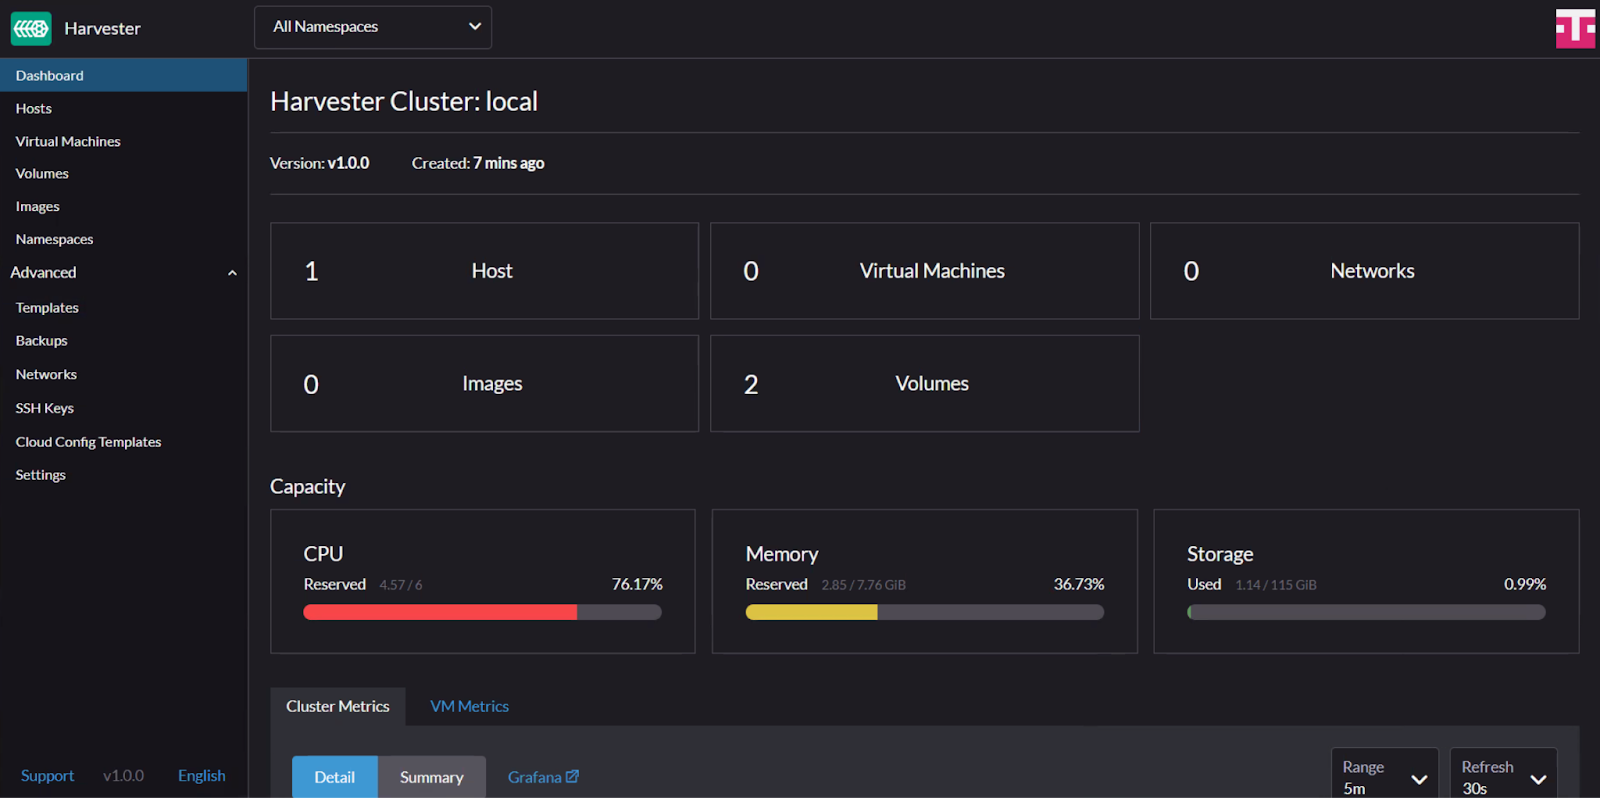Click the Grafana external link icon

(572, 776)
